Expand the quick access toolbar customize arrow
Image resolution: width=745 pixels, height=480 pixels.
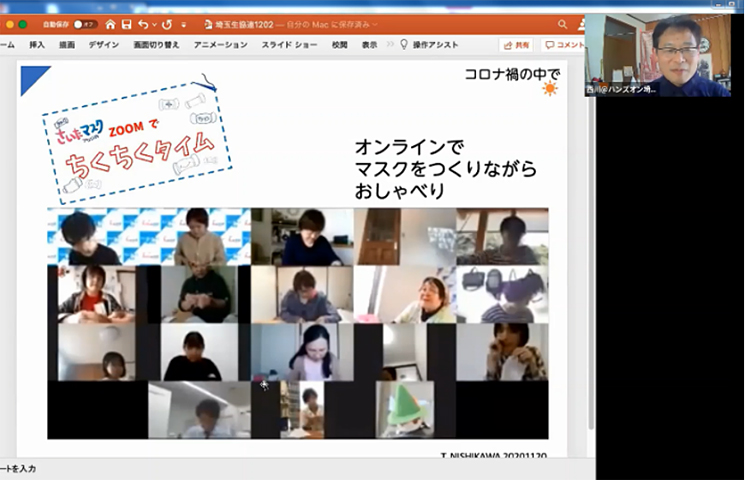(183, 24)
